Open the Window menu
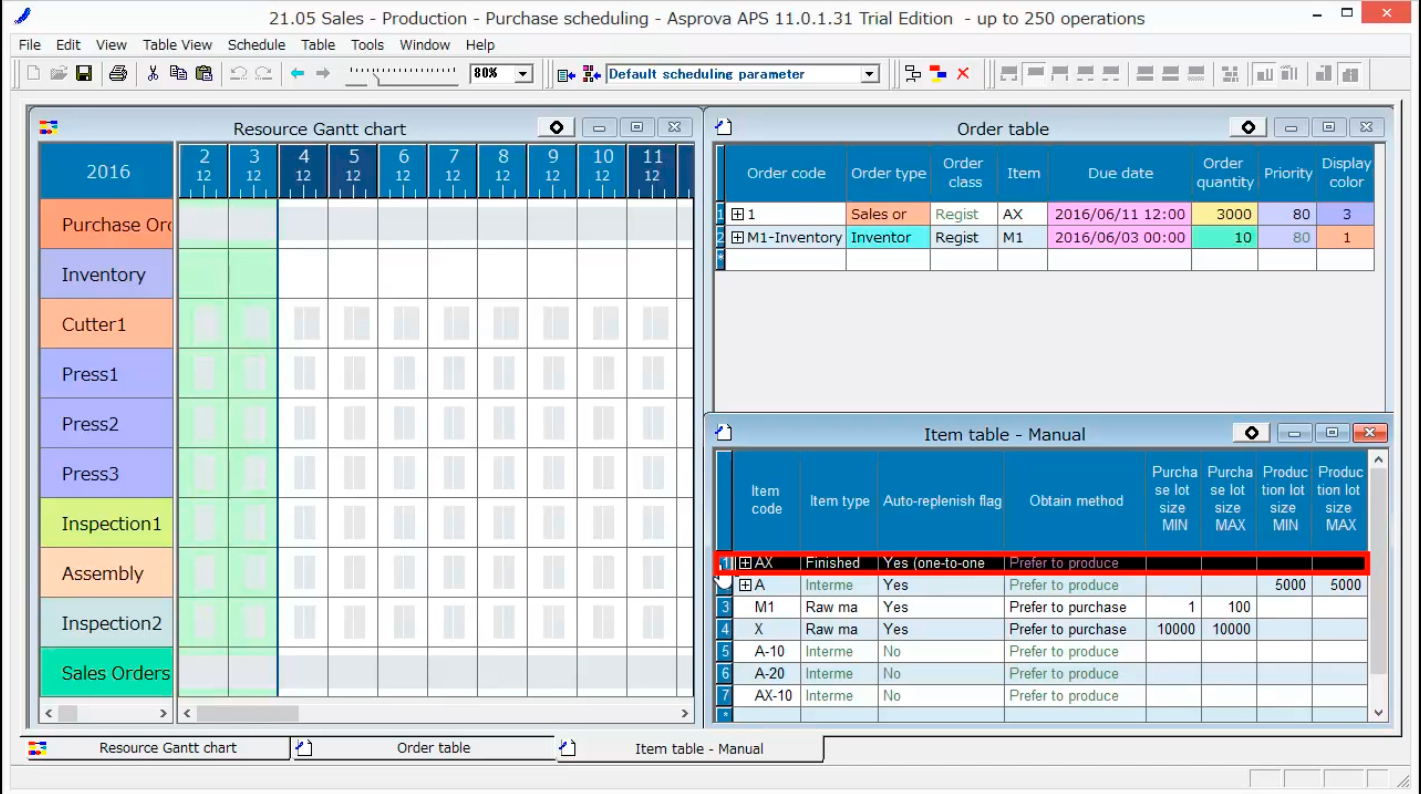This screenshot has height=794, width=1421. coord(425,45)
